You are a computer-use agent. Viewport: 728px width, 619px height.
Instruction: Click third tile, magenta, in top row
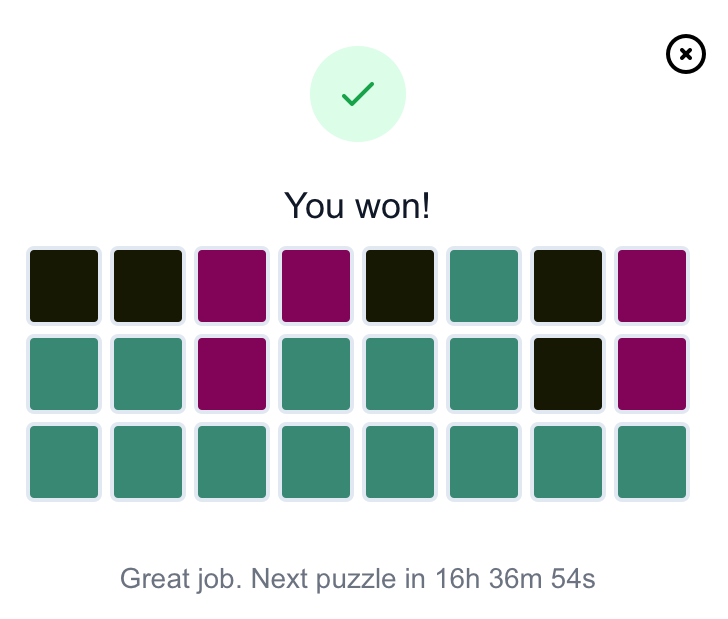(232, 286)
